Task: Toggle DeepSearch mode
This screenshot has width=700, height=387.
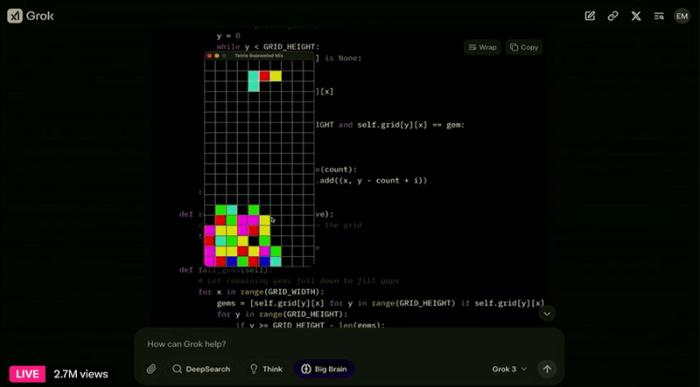Action: click(201, 369)
